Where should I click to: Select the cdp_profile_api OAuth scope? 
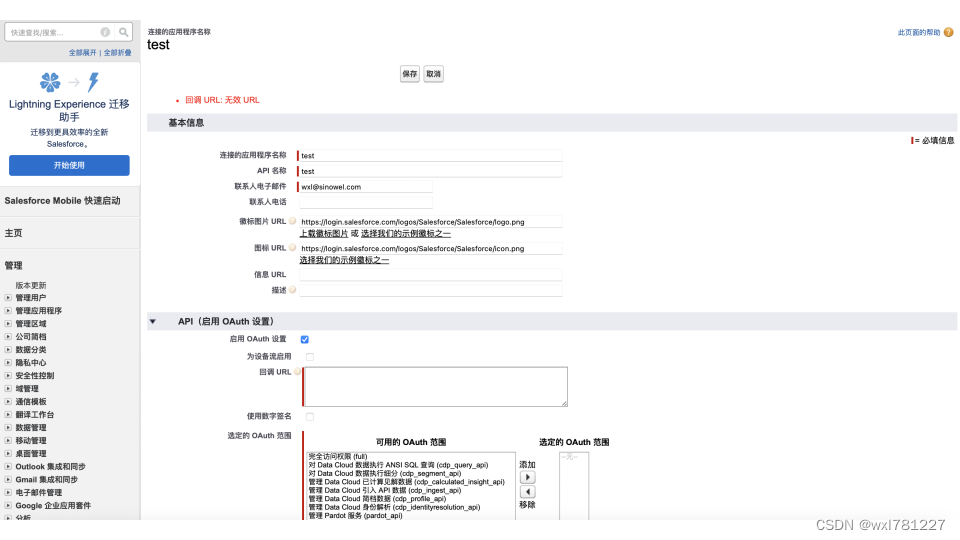[x=377, y=499]
